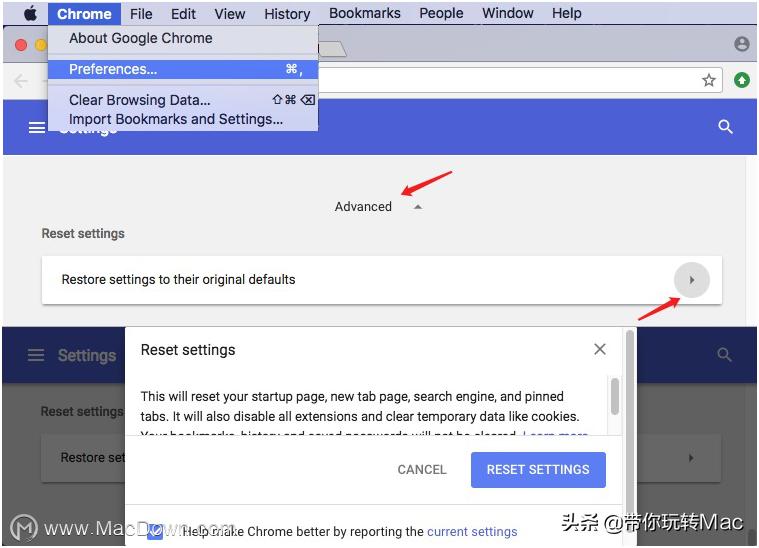Open the Window menu

[x=508, y=13]
